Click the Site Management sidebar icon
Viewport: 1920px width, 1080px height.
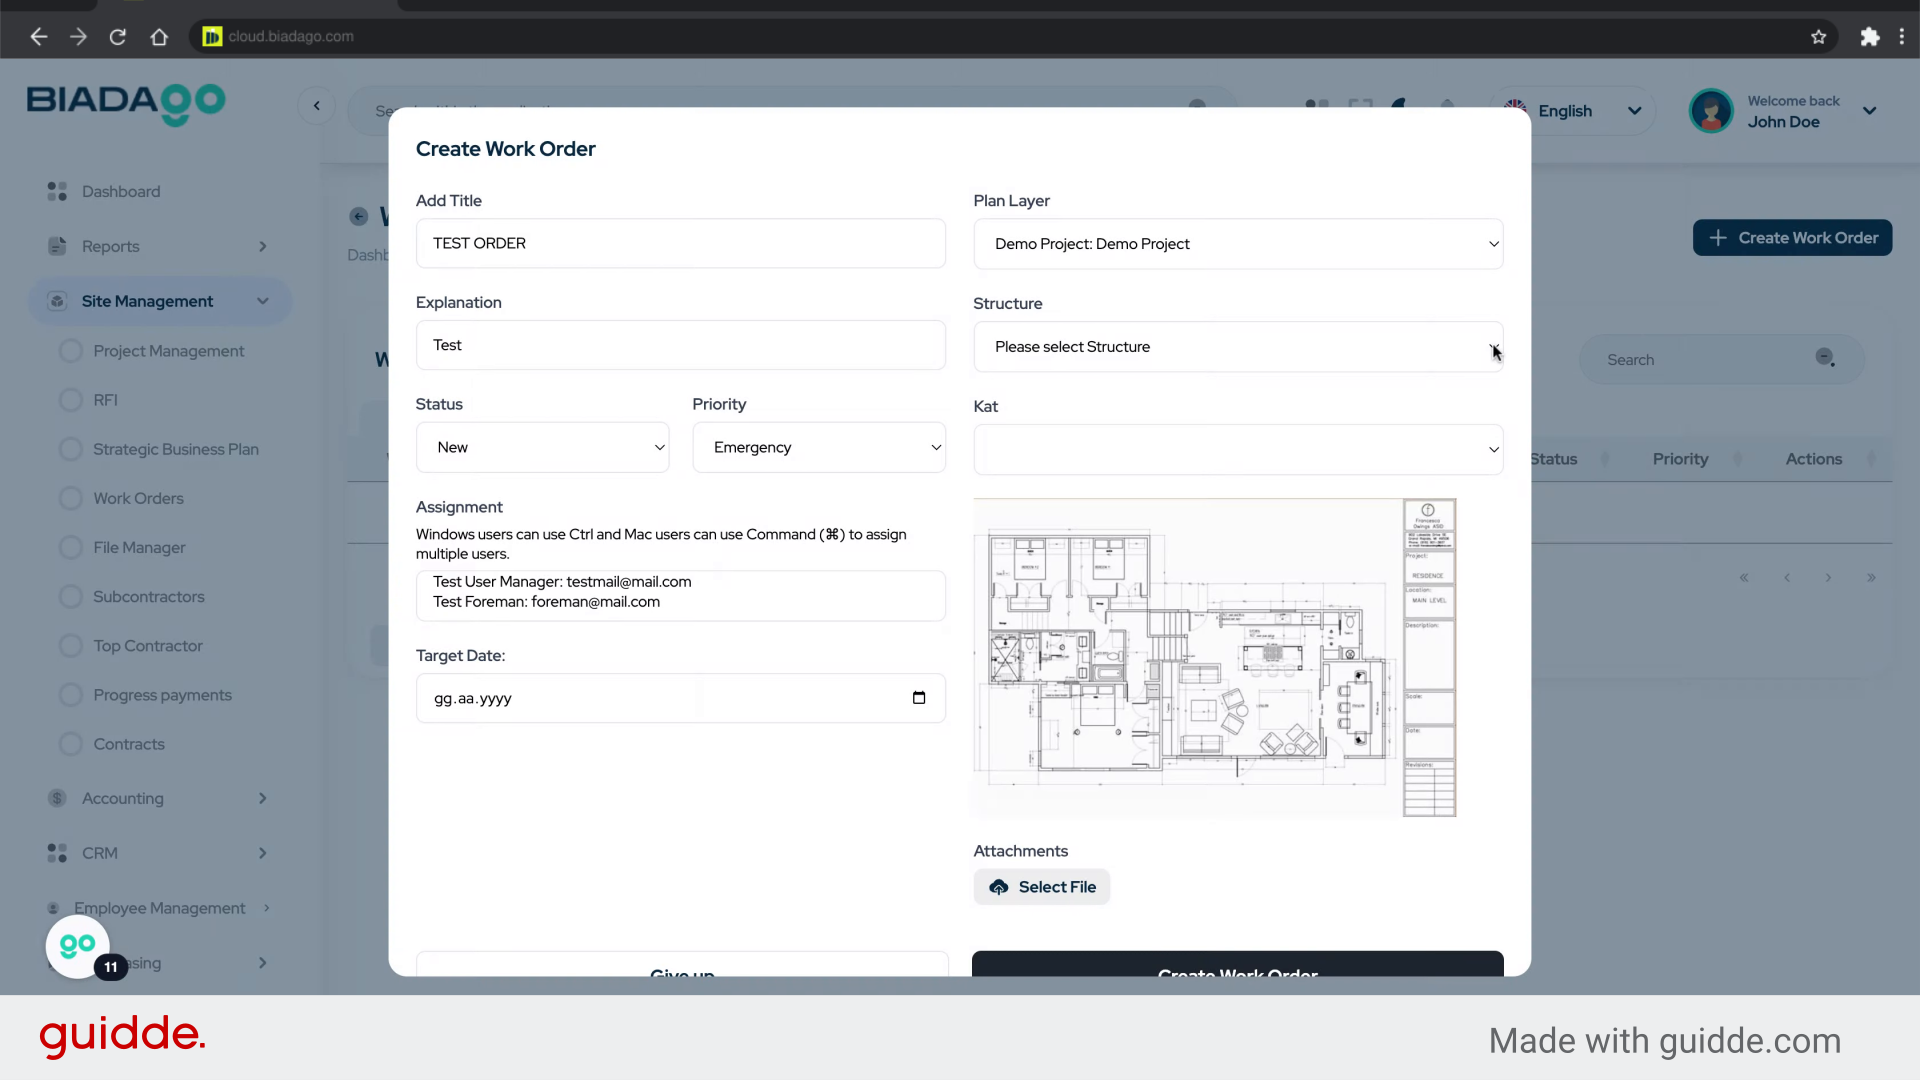(x=55, y=301)
